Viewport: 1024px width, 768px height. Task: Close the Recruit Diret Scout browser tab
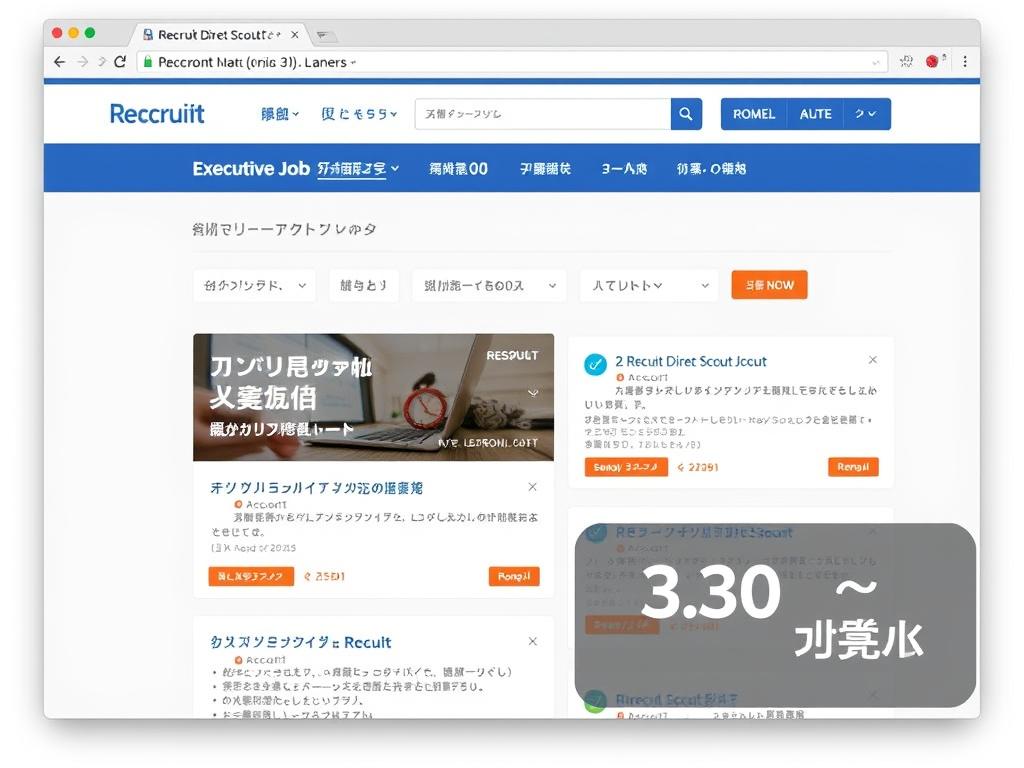[x=295, y=35]
